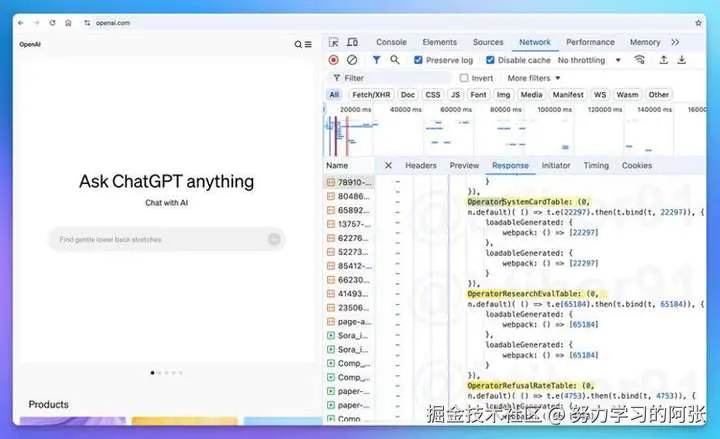Click the openai.com address bar

point(113,23)
